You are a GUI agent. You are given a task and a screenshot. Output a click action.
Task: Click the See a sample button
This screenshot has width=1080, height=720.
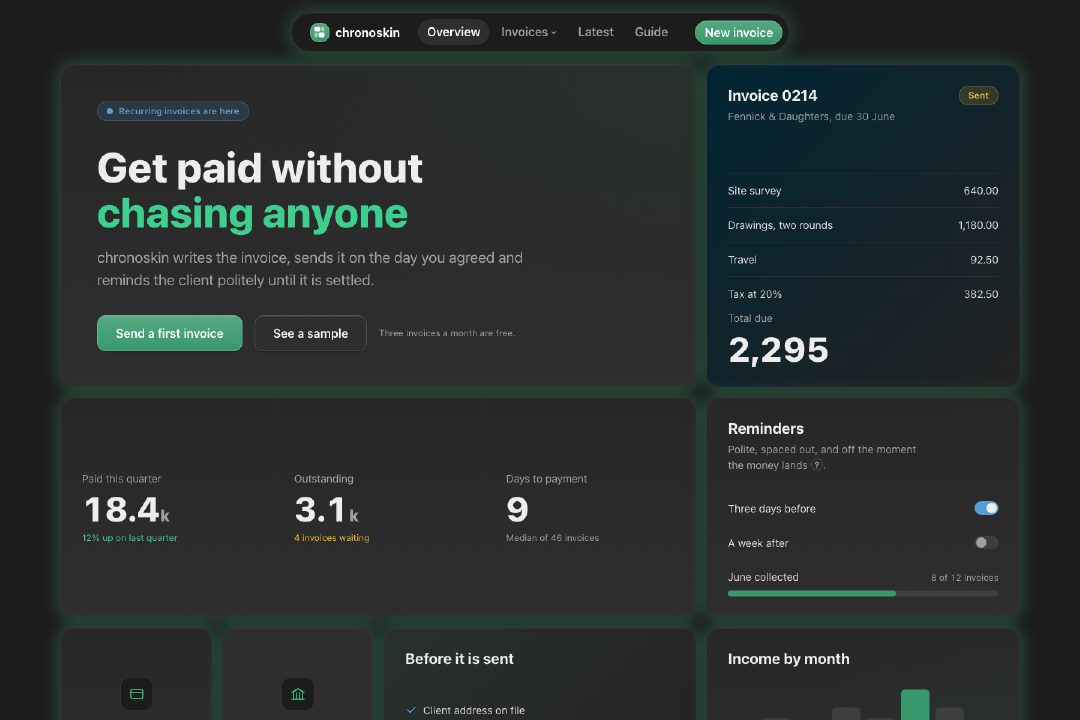(x=311, y=333)
